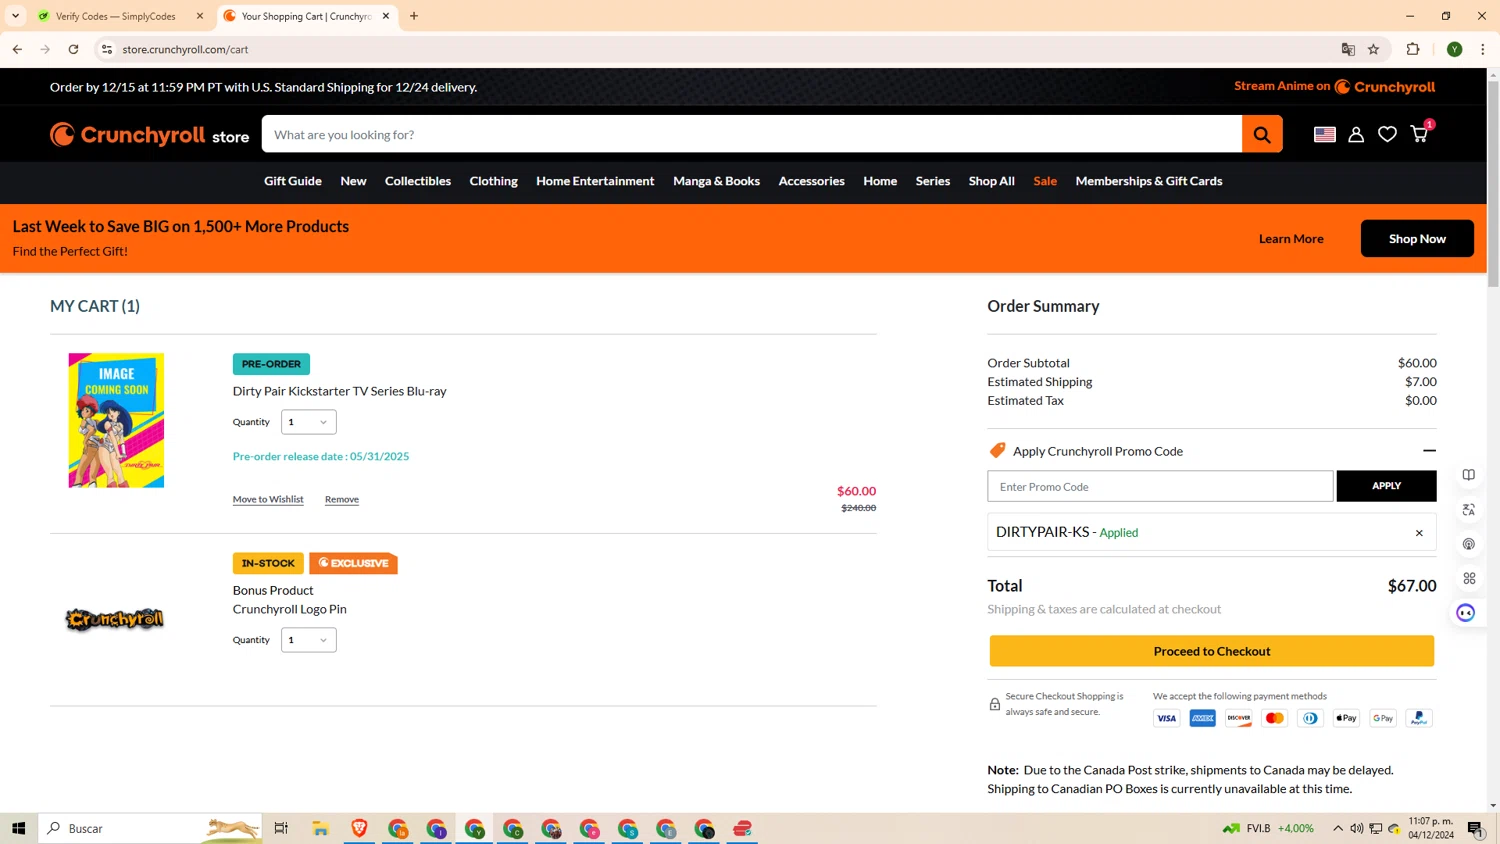Click the Windows taskbar Buscar search box
Screen dimensions: 1500x844
150,828
